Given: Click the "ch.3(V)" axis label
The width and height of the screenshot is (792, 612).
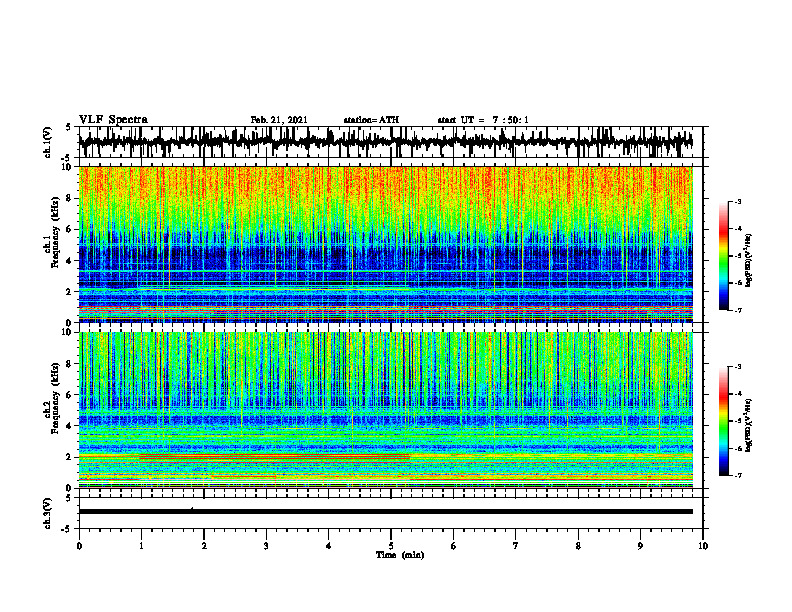Looking at the screenshot, I should pyautogui.click(x=48, y=513).
